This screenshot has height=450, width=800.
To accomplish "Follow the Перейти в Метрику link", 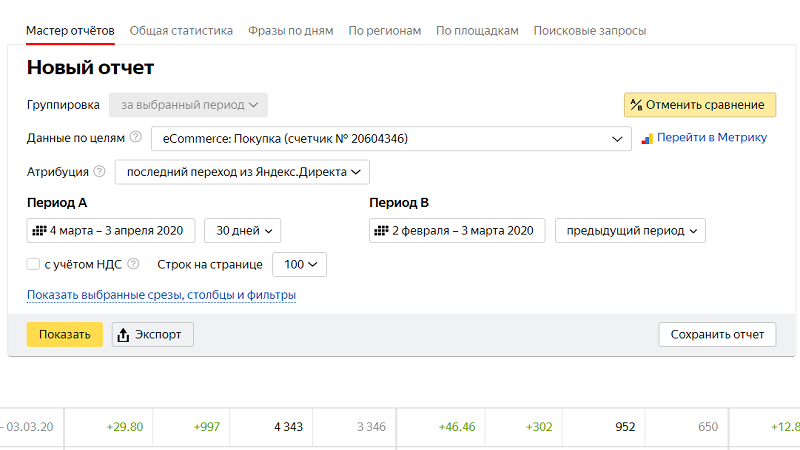I will tap(712, 137).
